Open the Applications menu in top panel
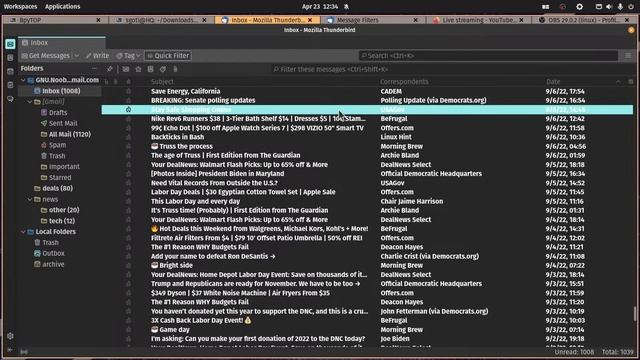The height and width of the screenshot is (360, 640). tap(62, 7)
